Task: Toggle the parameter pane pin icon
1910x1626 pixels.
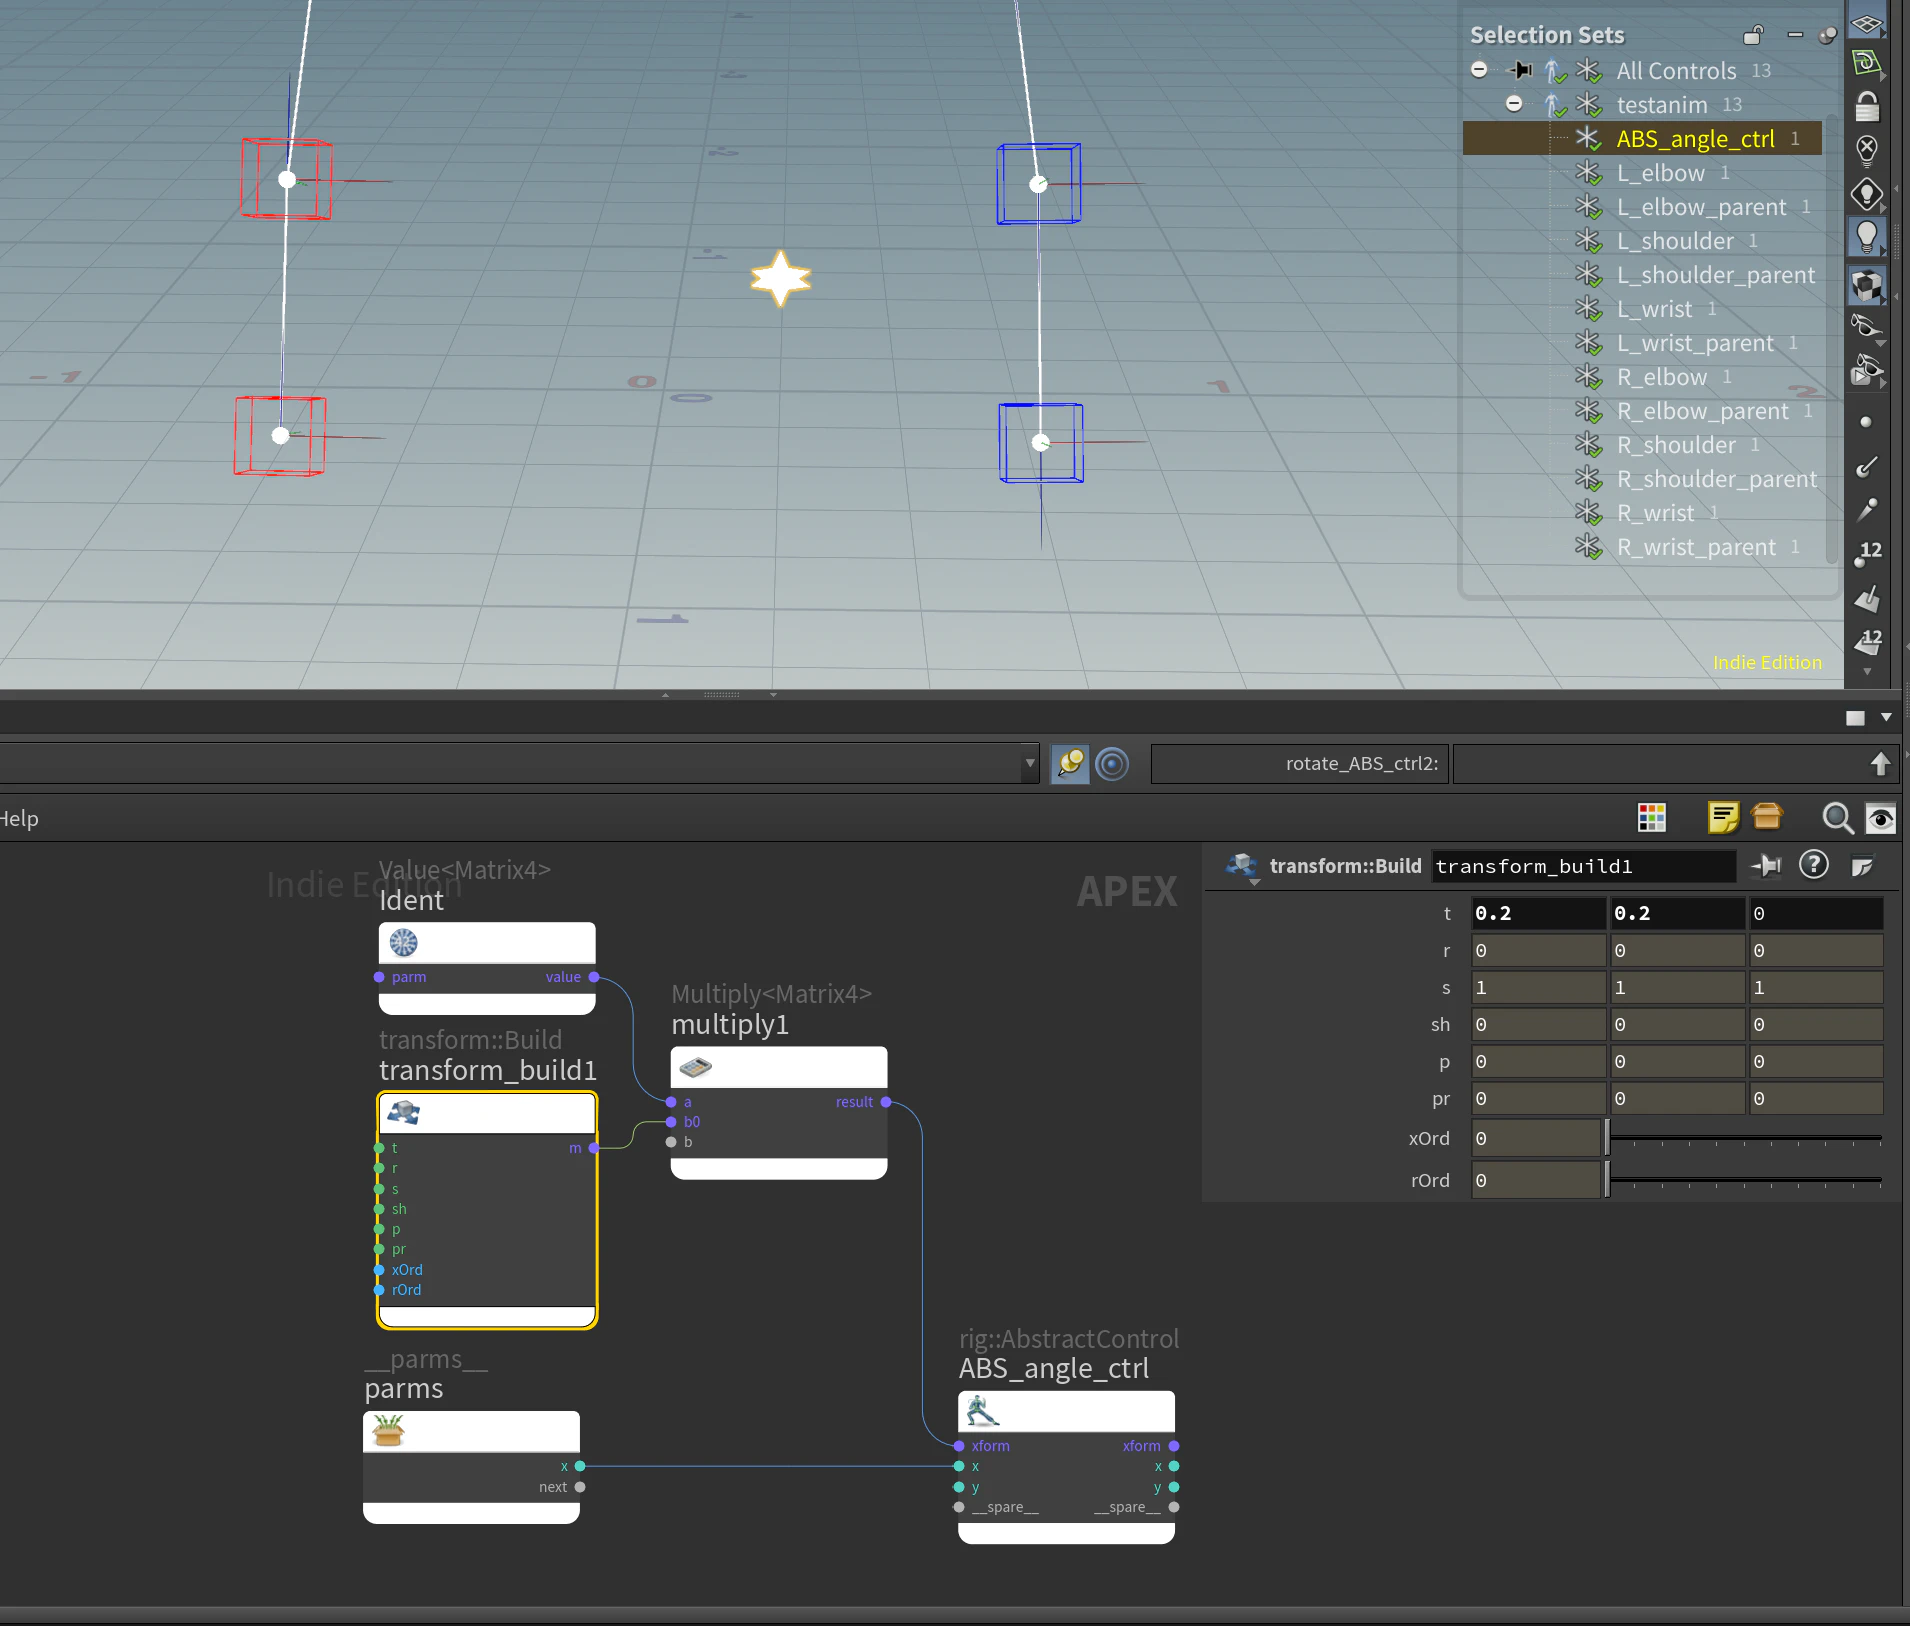Action: click(x=1766, y=866)
